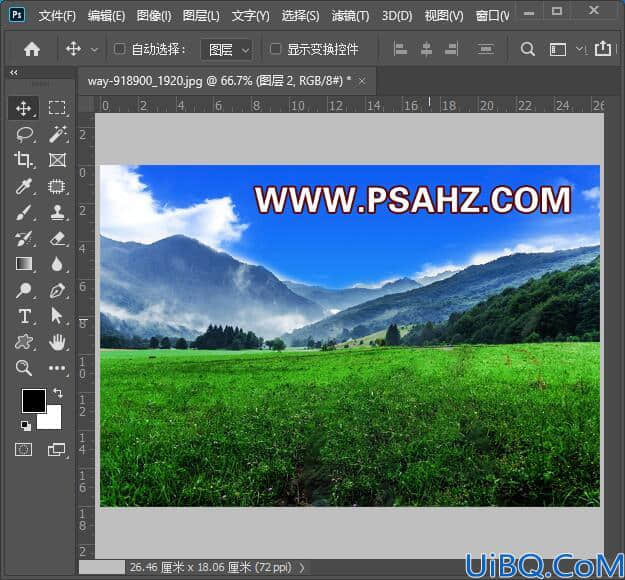The height and width of the screenshot is (580, 625).
Task: Open the 图像(I) menu
Action: tap(154, 16)
